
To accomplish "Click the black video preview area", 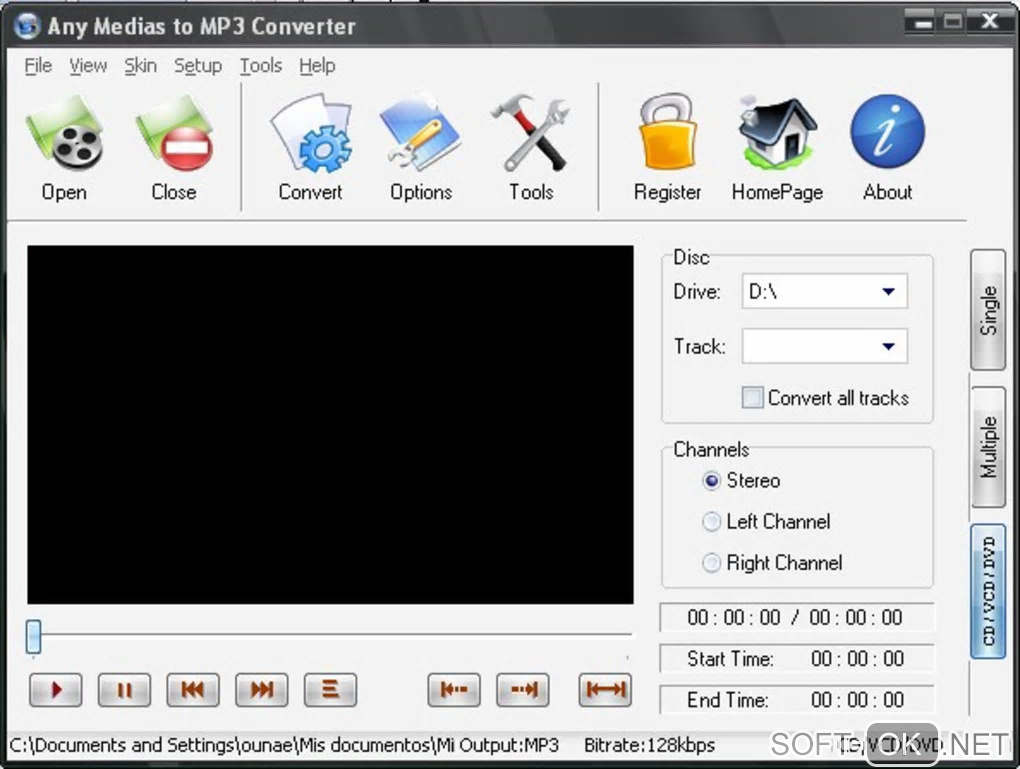I will (330, 425).
